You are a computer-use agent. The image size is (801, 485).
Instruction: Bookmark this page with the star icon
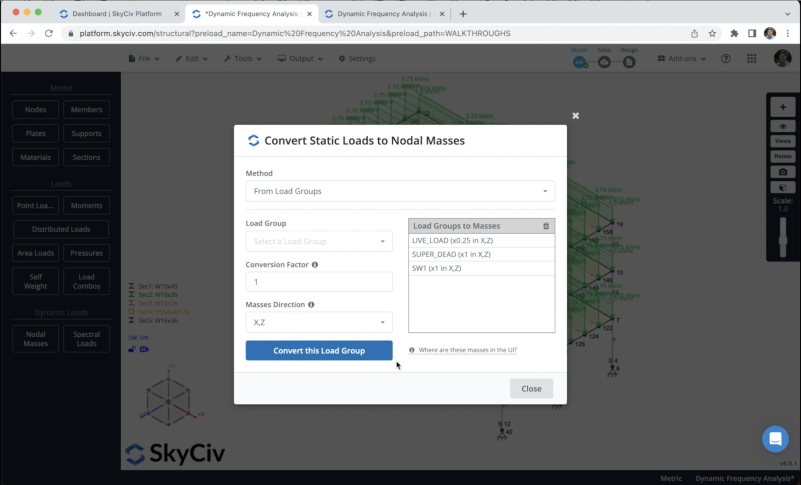click(712, 33)
